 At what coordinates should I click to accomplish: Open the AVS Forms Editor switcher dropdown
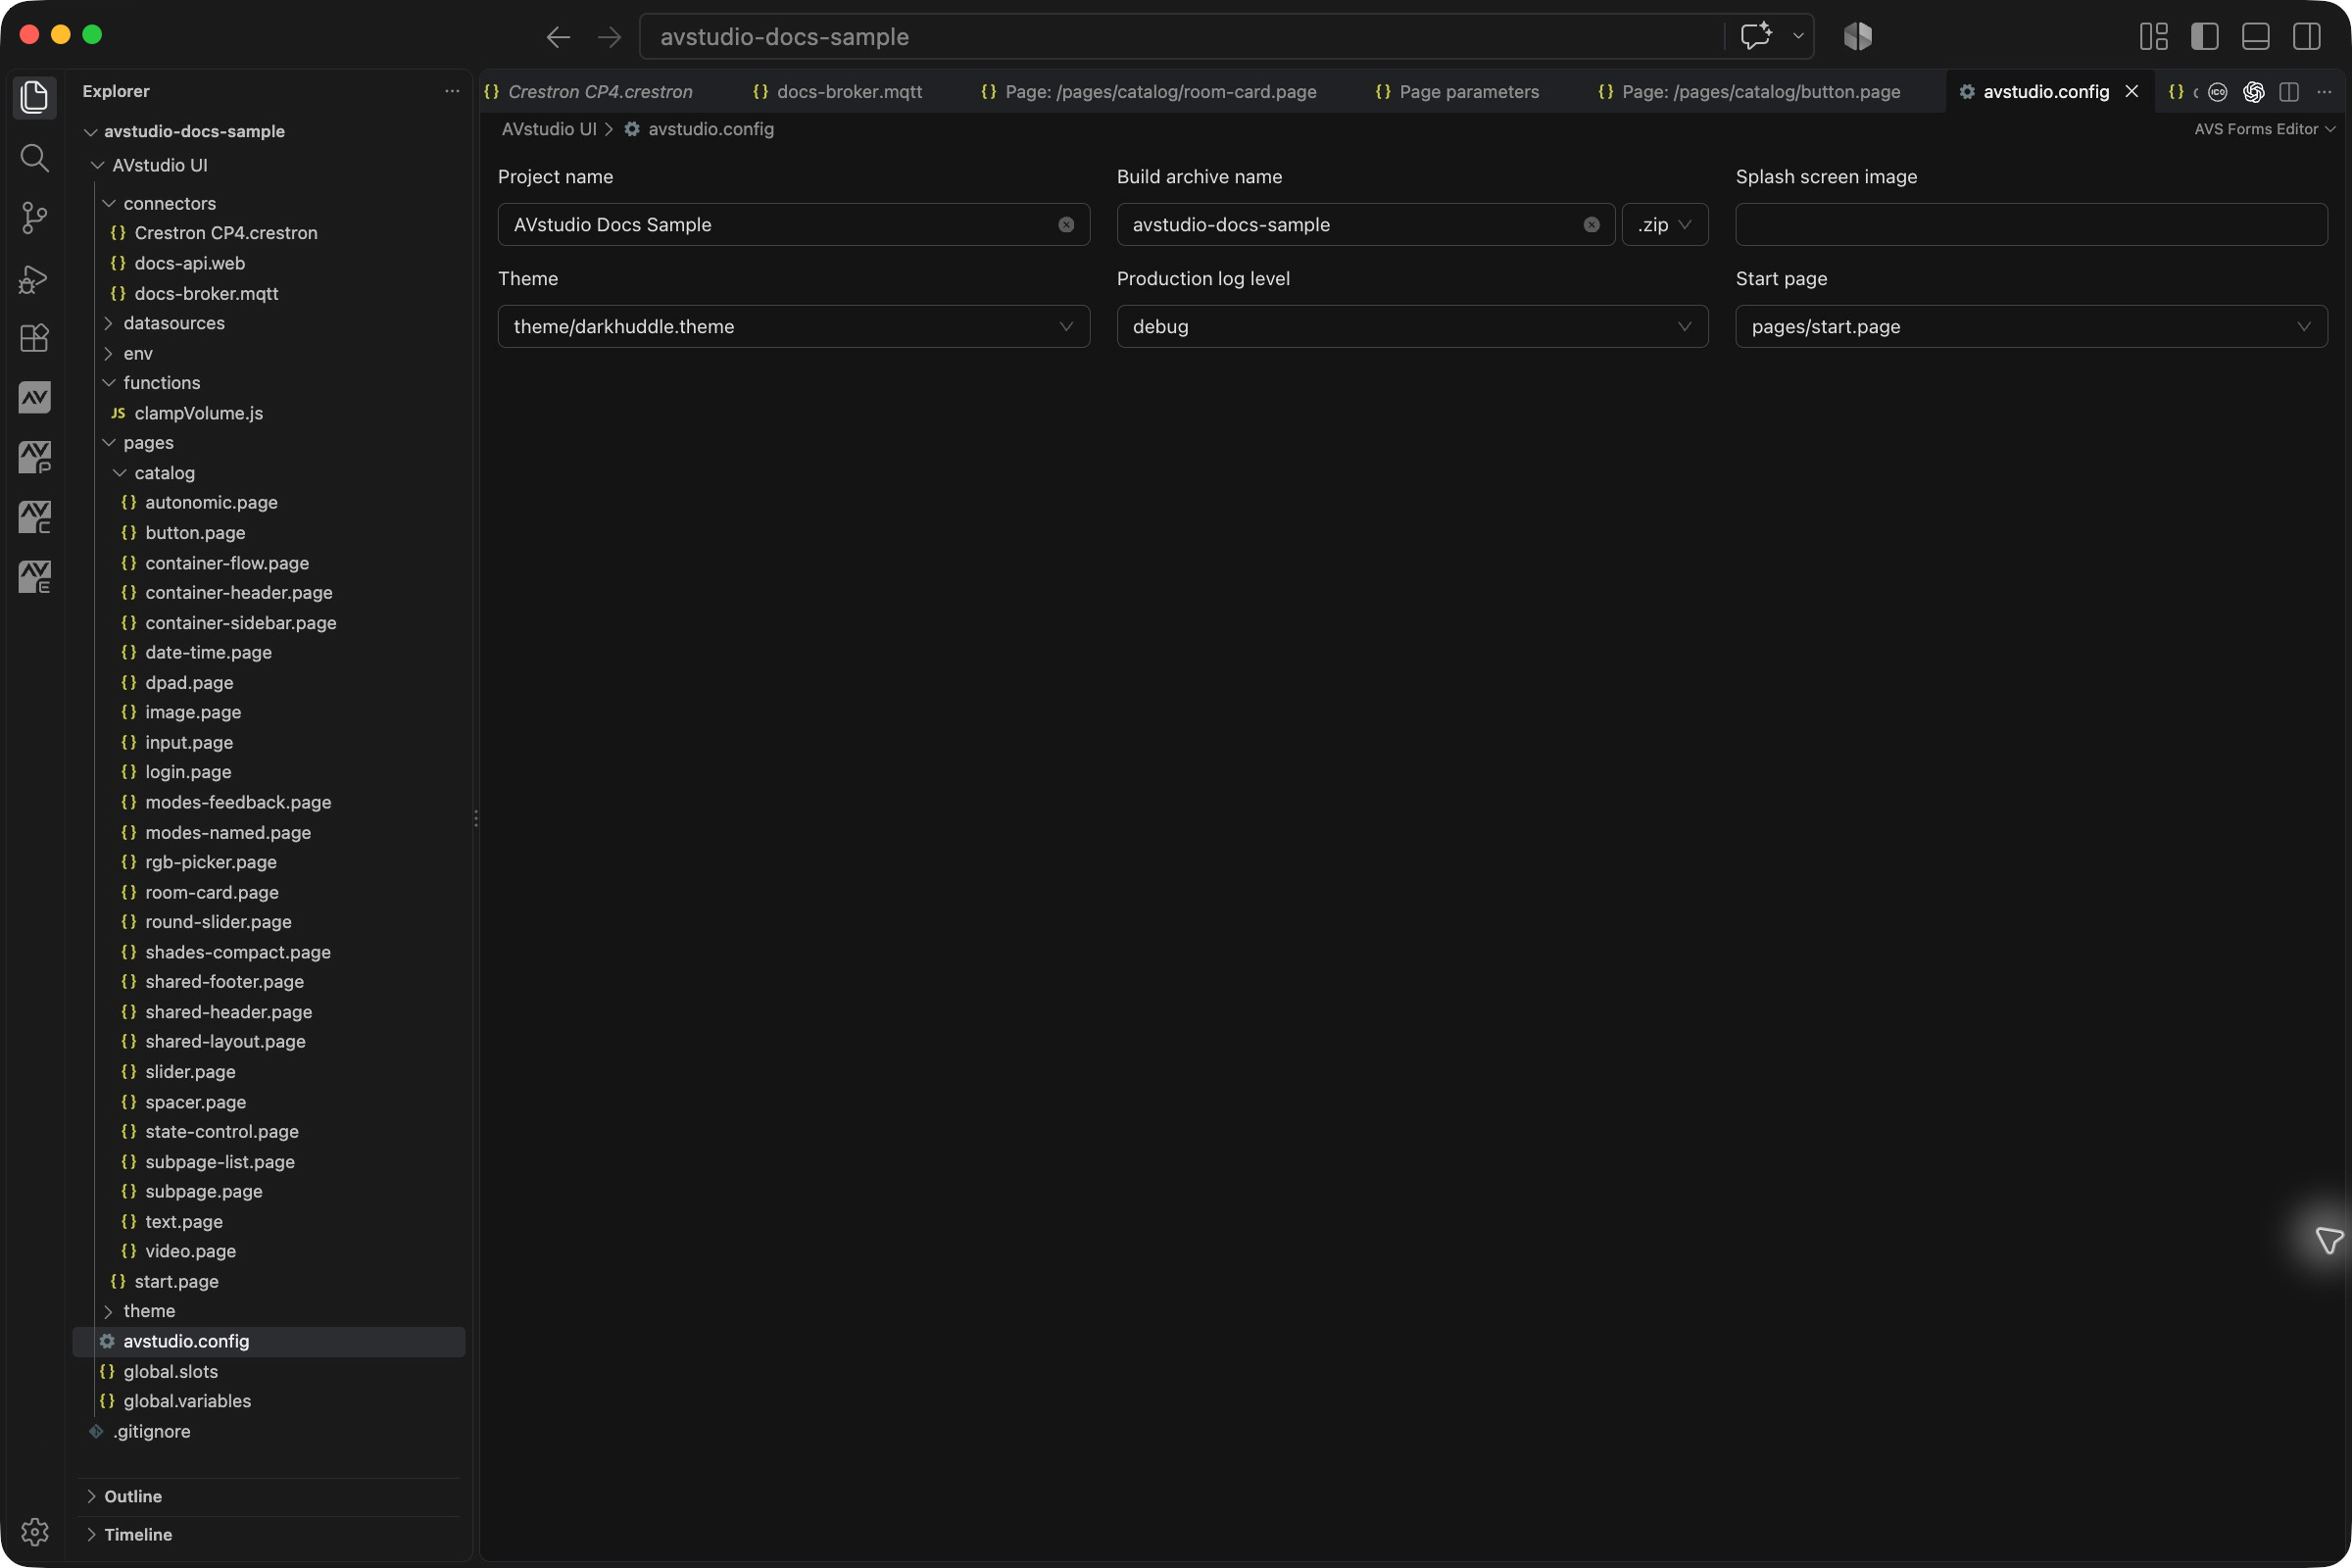point(2264,129)
